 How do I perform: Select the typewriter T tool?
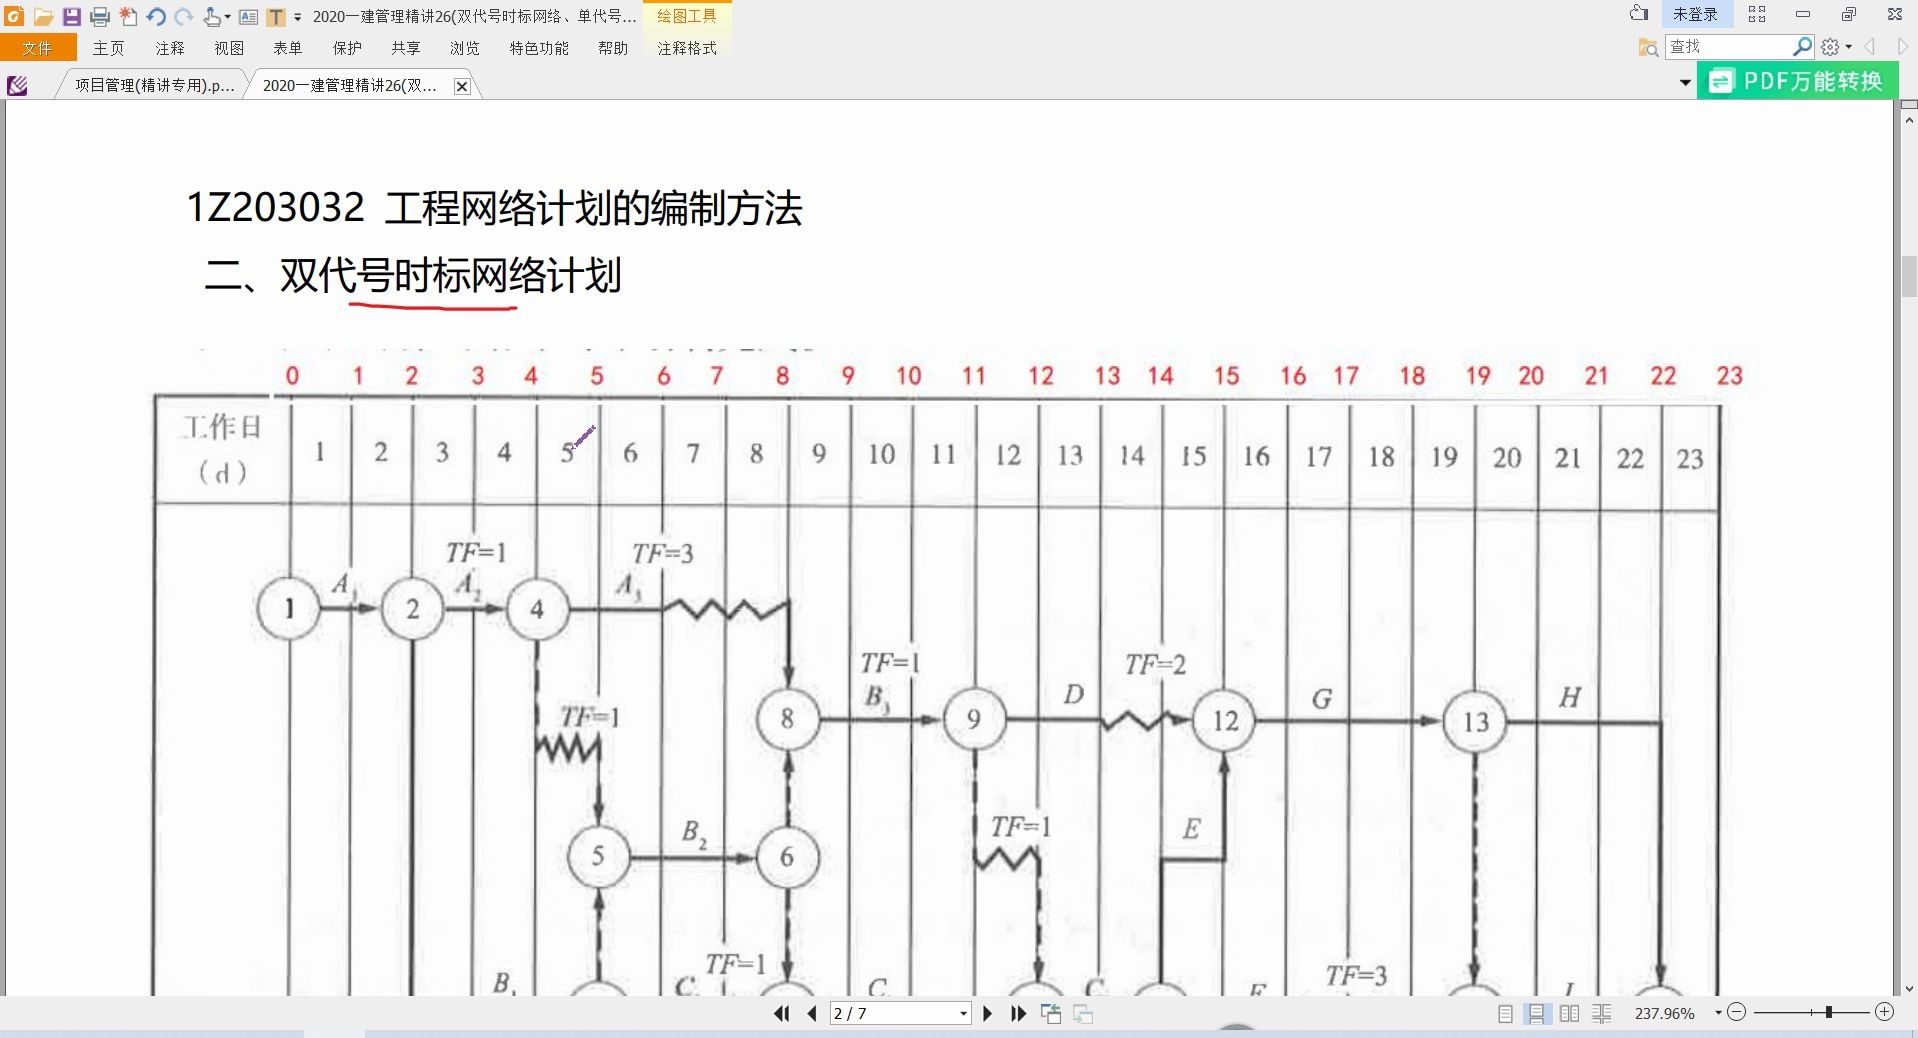276,17
